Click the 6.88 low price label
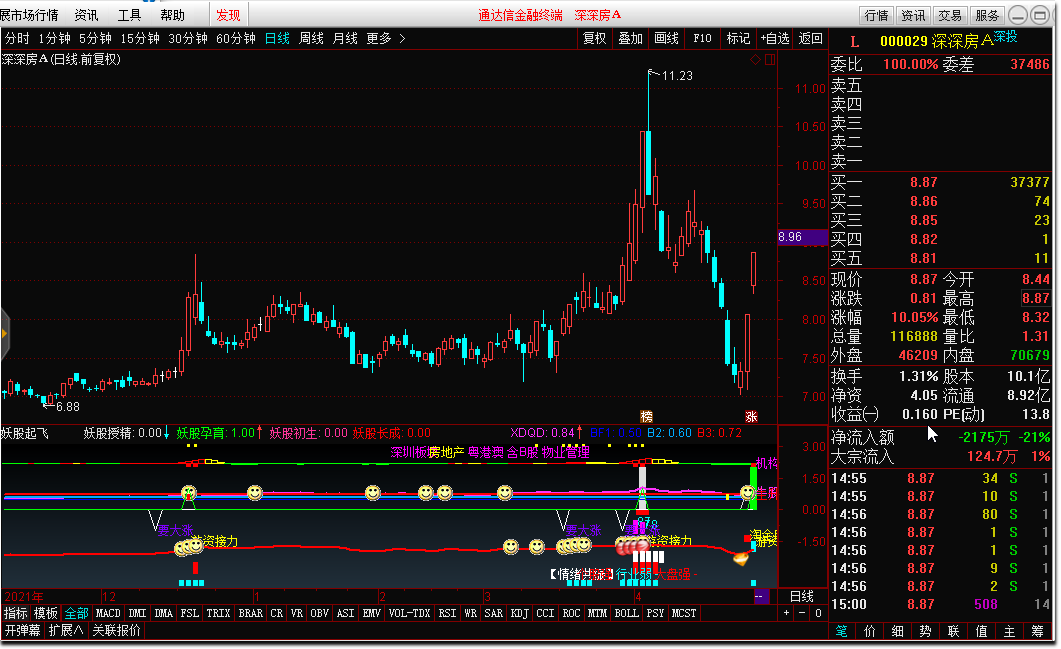Screen dimensions: 1061x649 tap(68, 407)
